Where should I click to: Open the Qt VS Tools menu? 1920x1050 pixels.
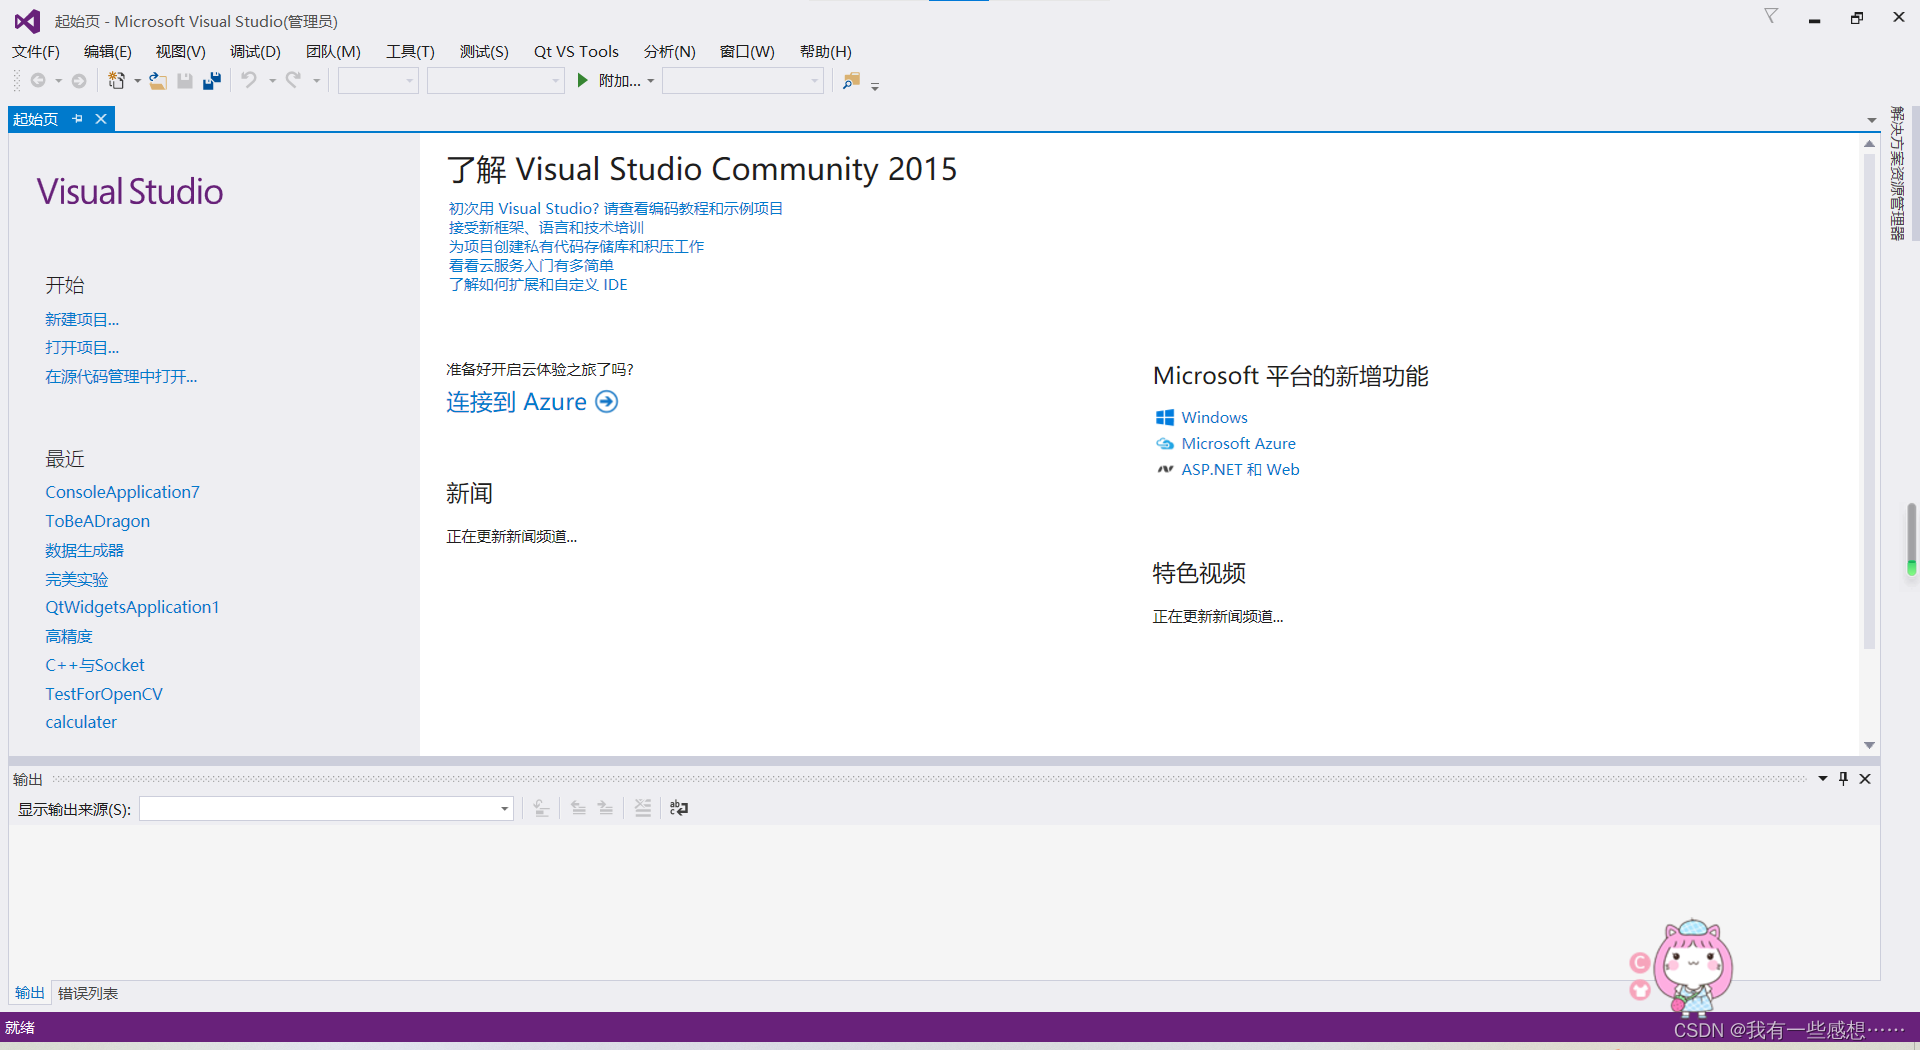click(576, 51)
